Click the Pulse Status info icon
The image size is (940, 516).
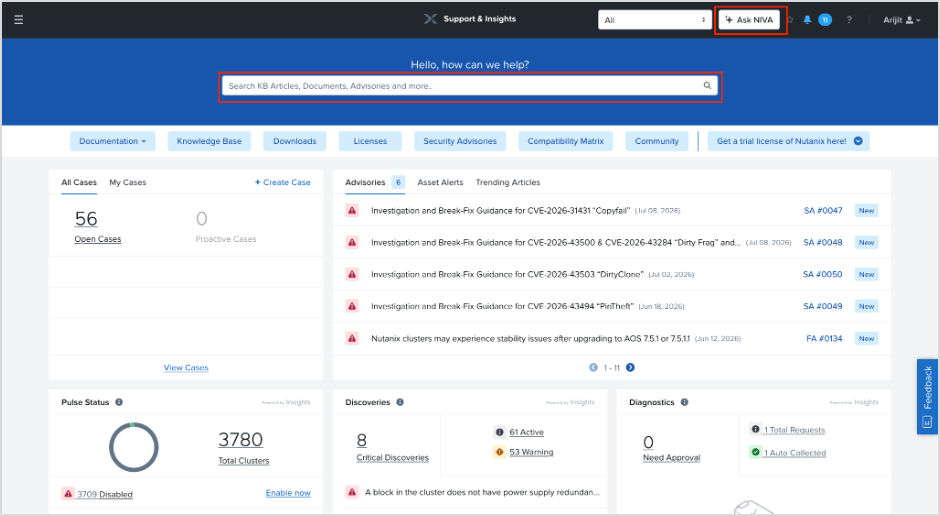tap(119, 402)
